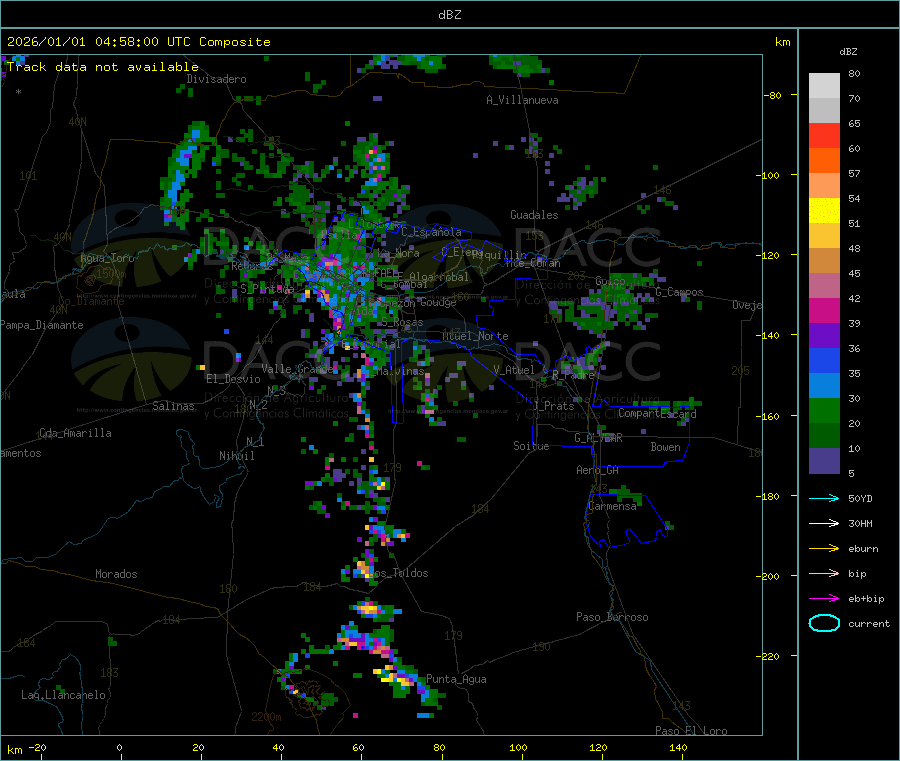Click the Bowen map label

pos(665,447)
